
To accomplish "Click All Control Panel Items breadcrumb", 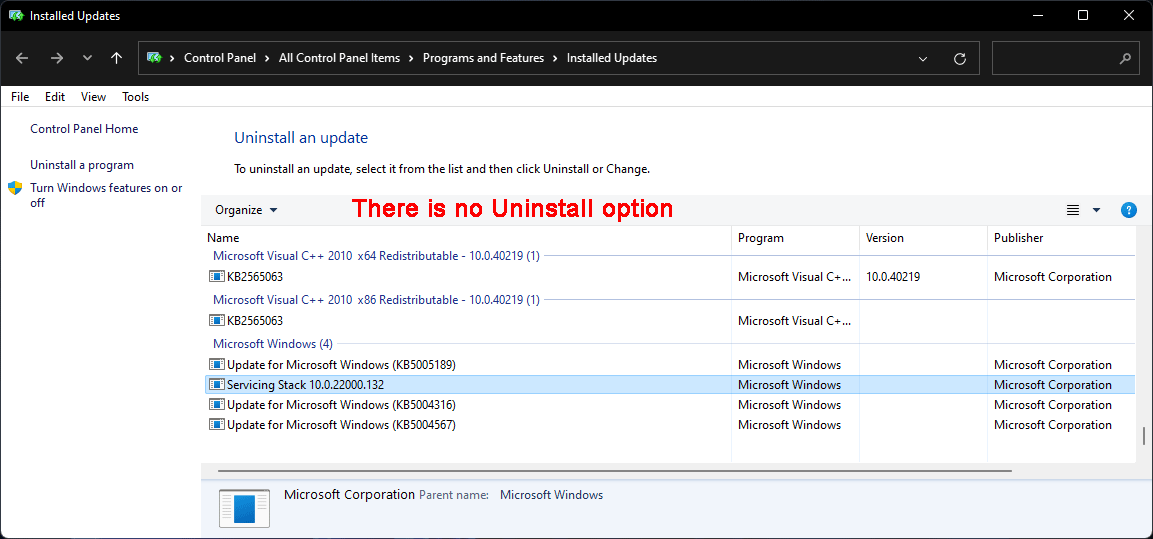I will coord(339,58).
